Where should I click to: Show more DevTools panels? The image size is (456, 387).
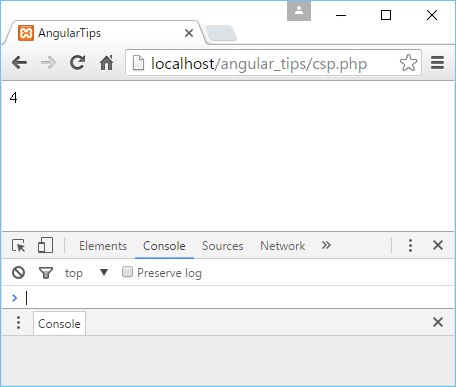pyautogui.click(x=326, y=245)
